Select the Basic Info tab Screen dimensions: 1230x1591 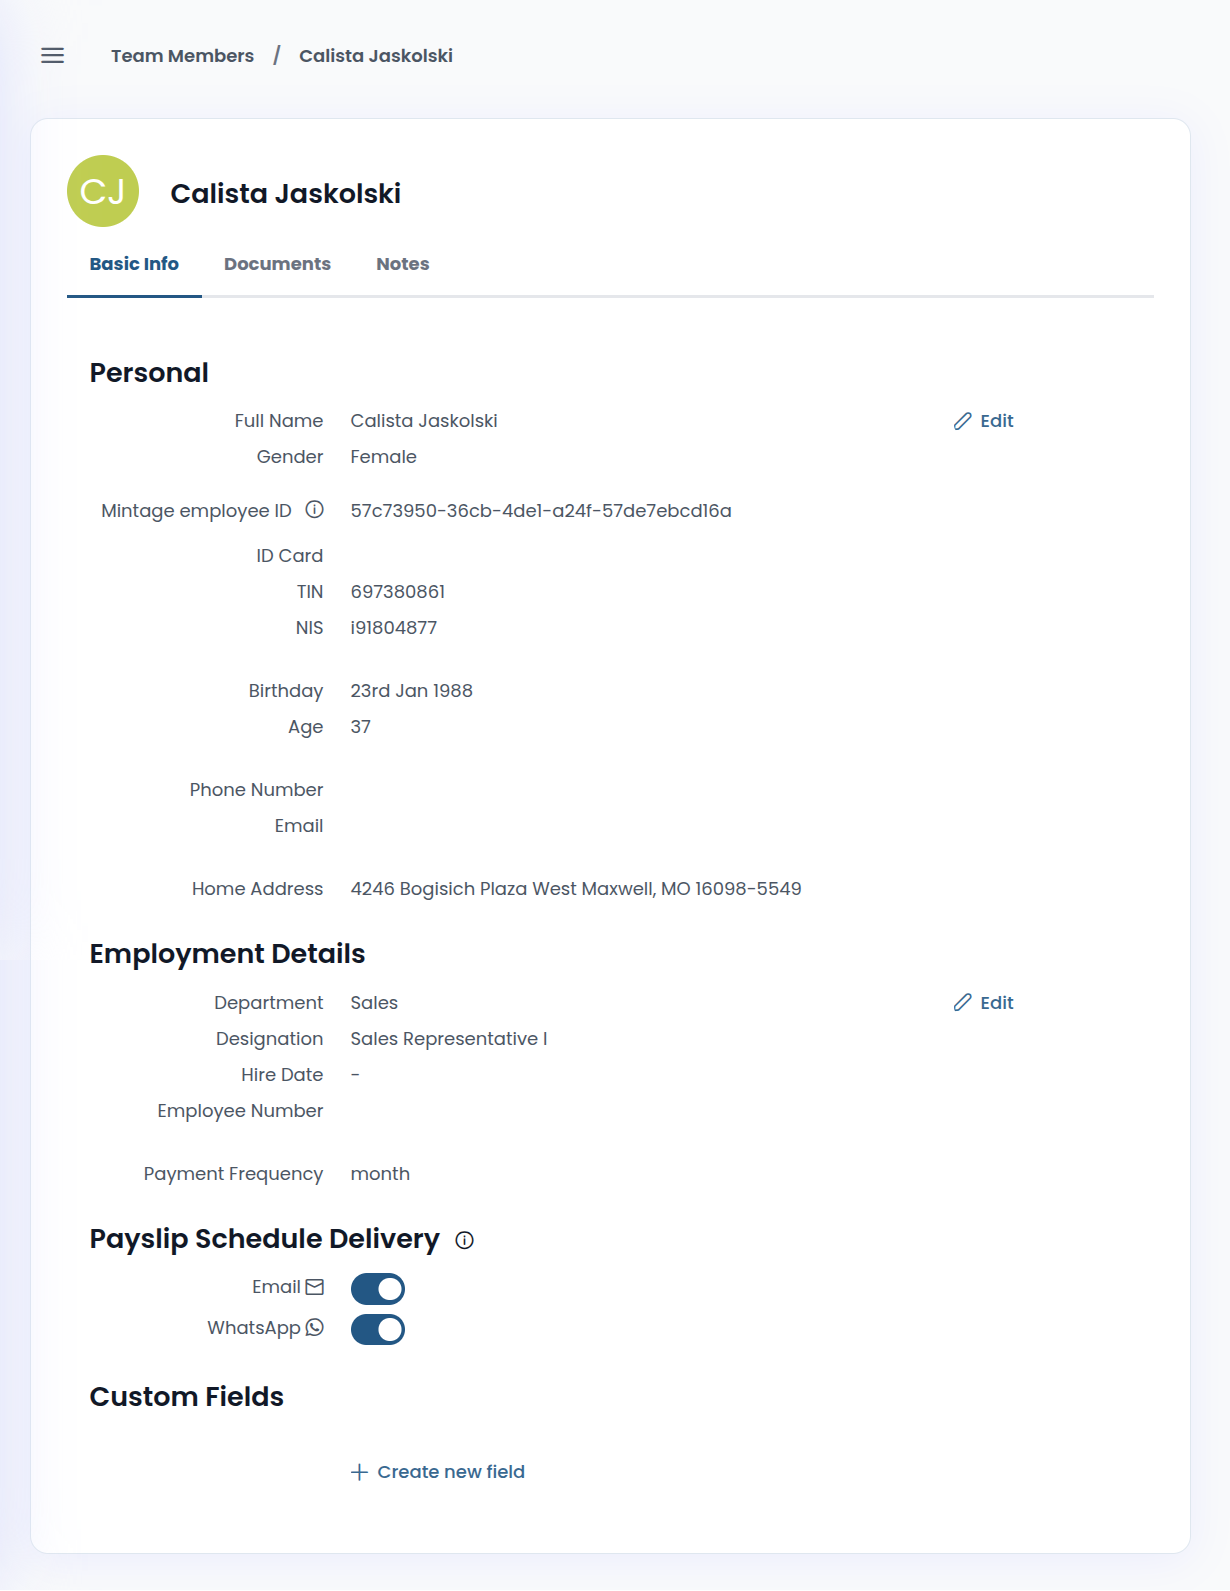point(134,264)
